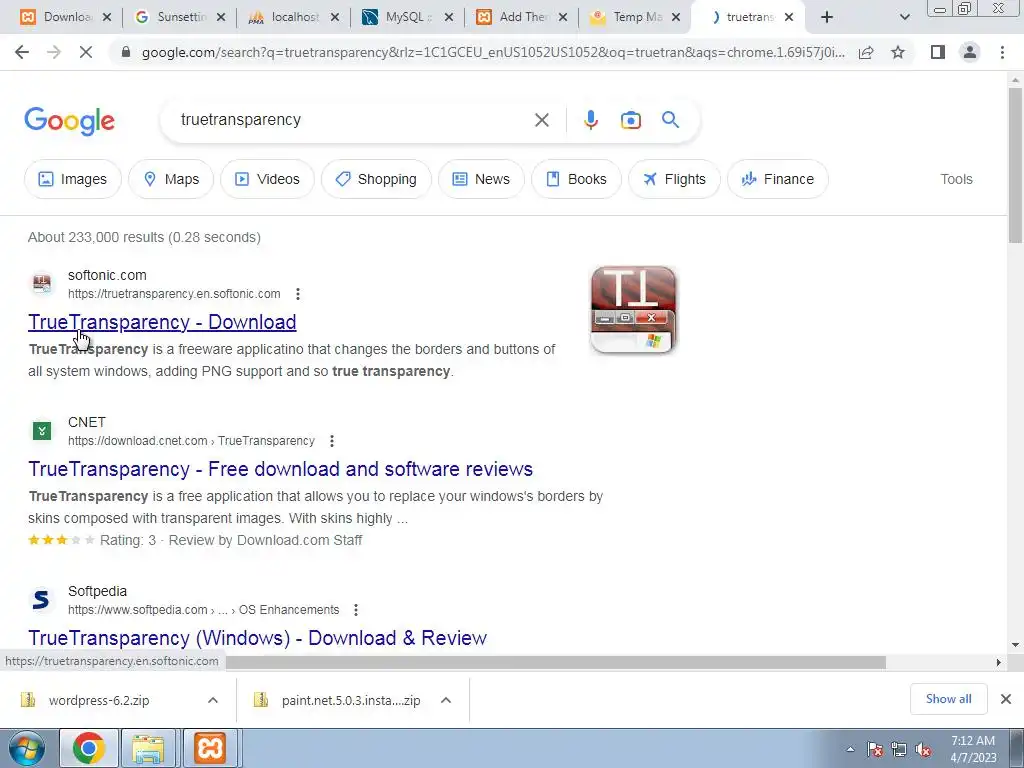
Task: Switch to the first Download tab
Action: [64, 18]
